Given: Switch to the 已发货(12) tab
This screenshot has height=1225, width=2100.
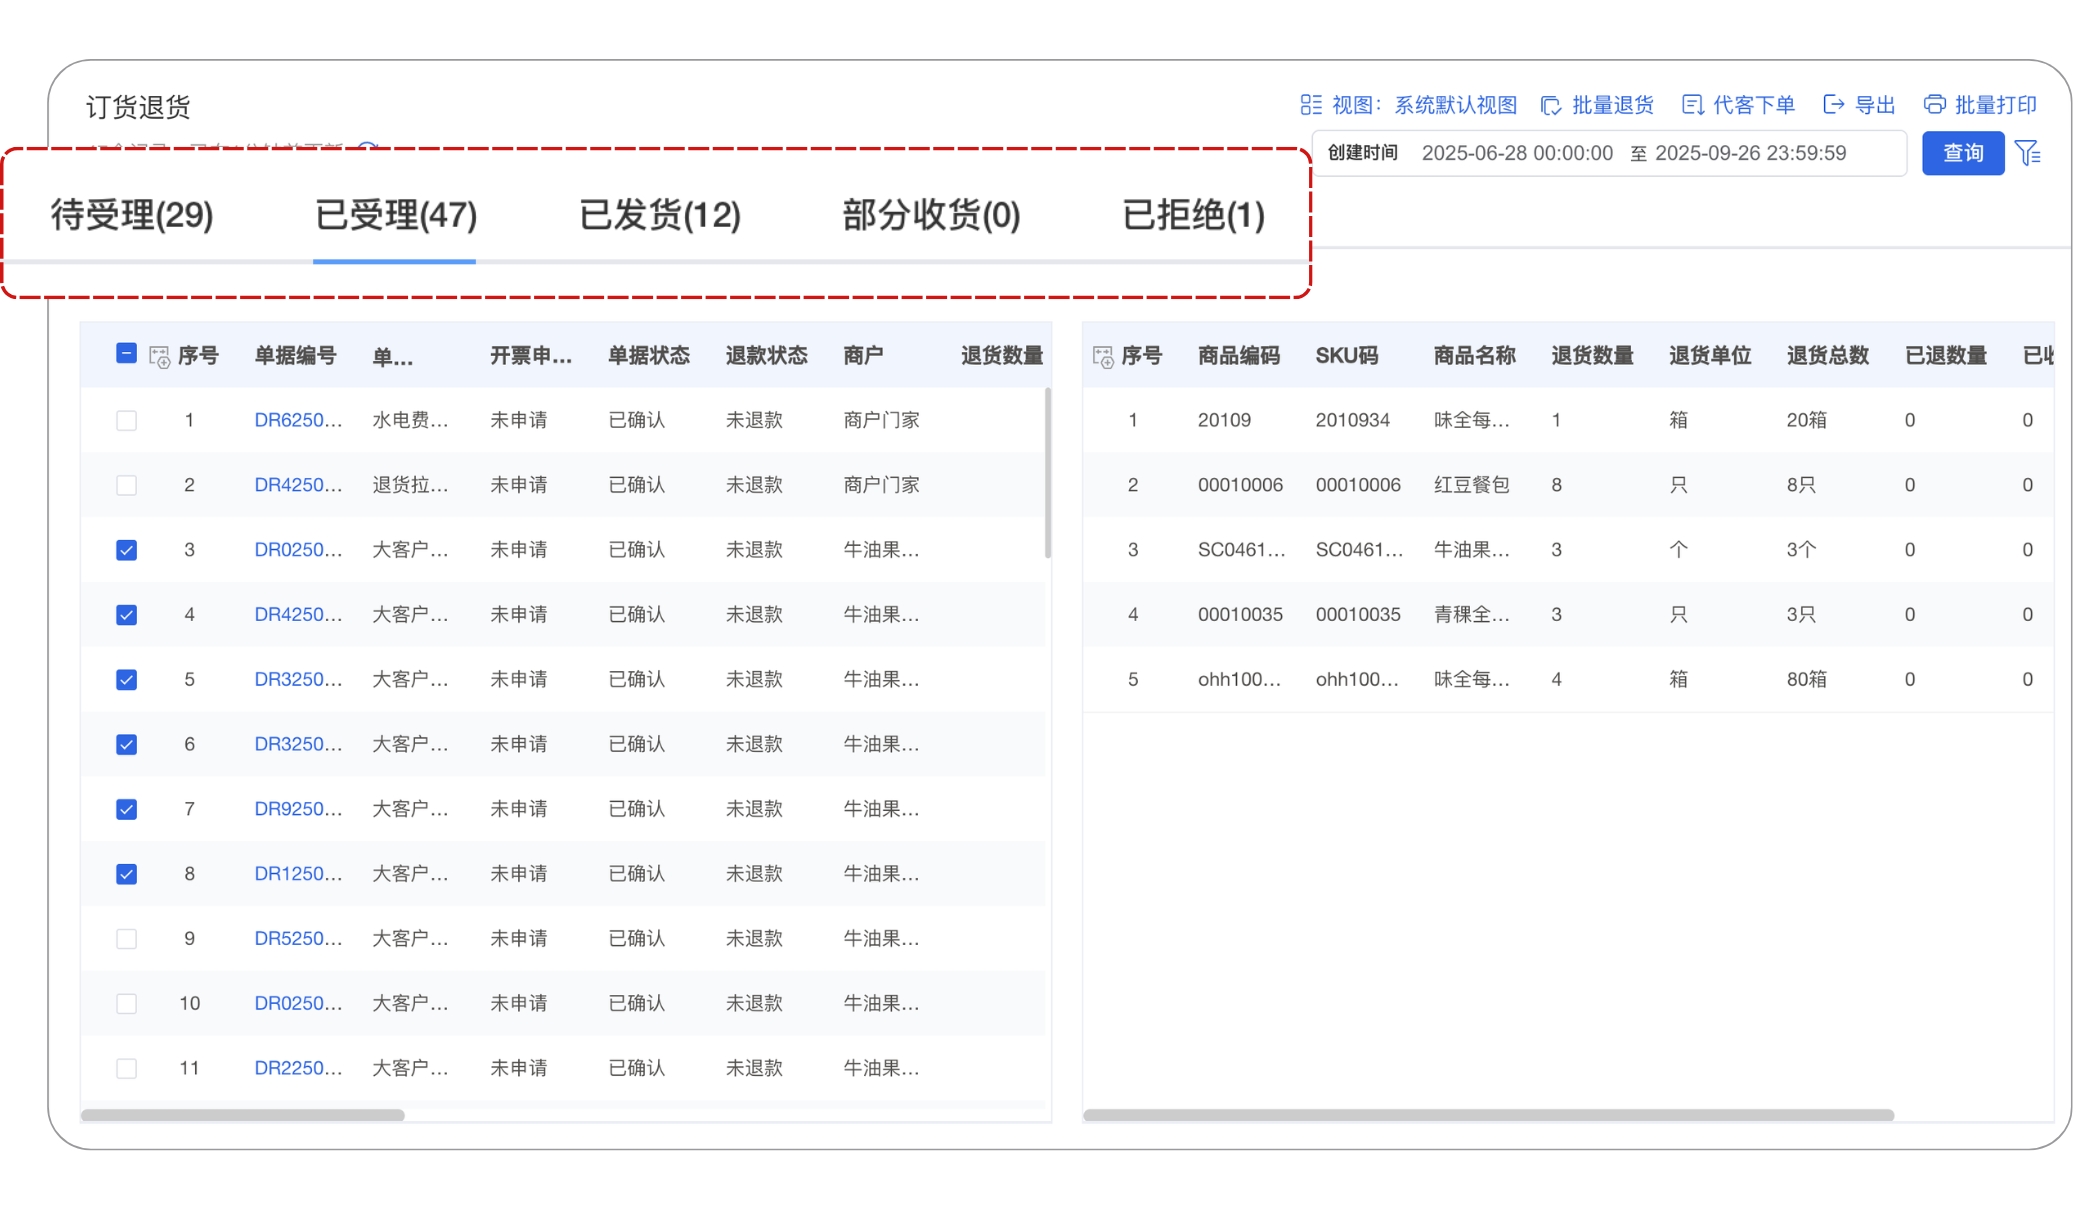Looking at the screenshot, I should [660, 215].
